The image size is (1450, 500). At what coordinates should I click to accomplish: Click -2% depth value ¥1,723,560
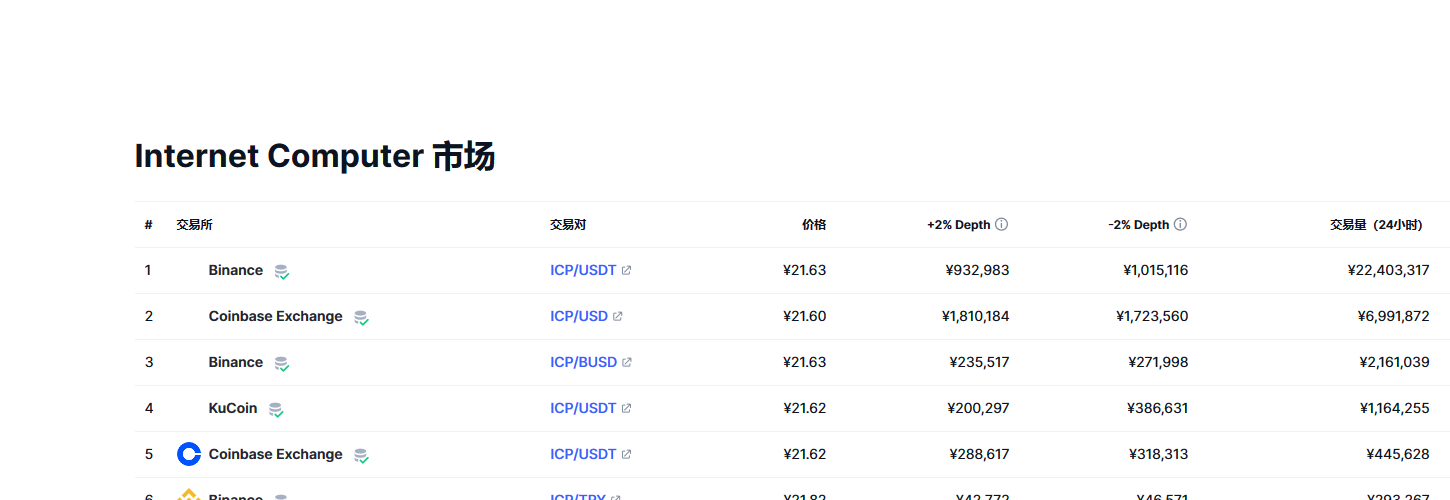(1152, 316)
